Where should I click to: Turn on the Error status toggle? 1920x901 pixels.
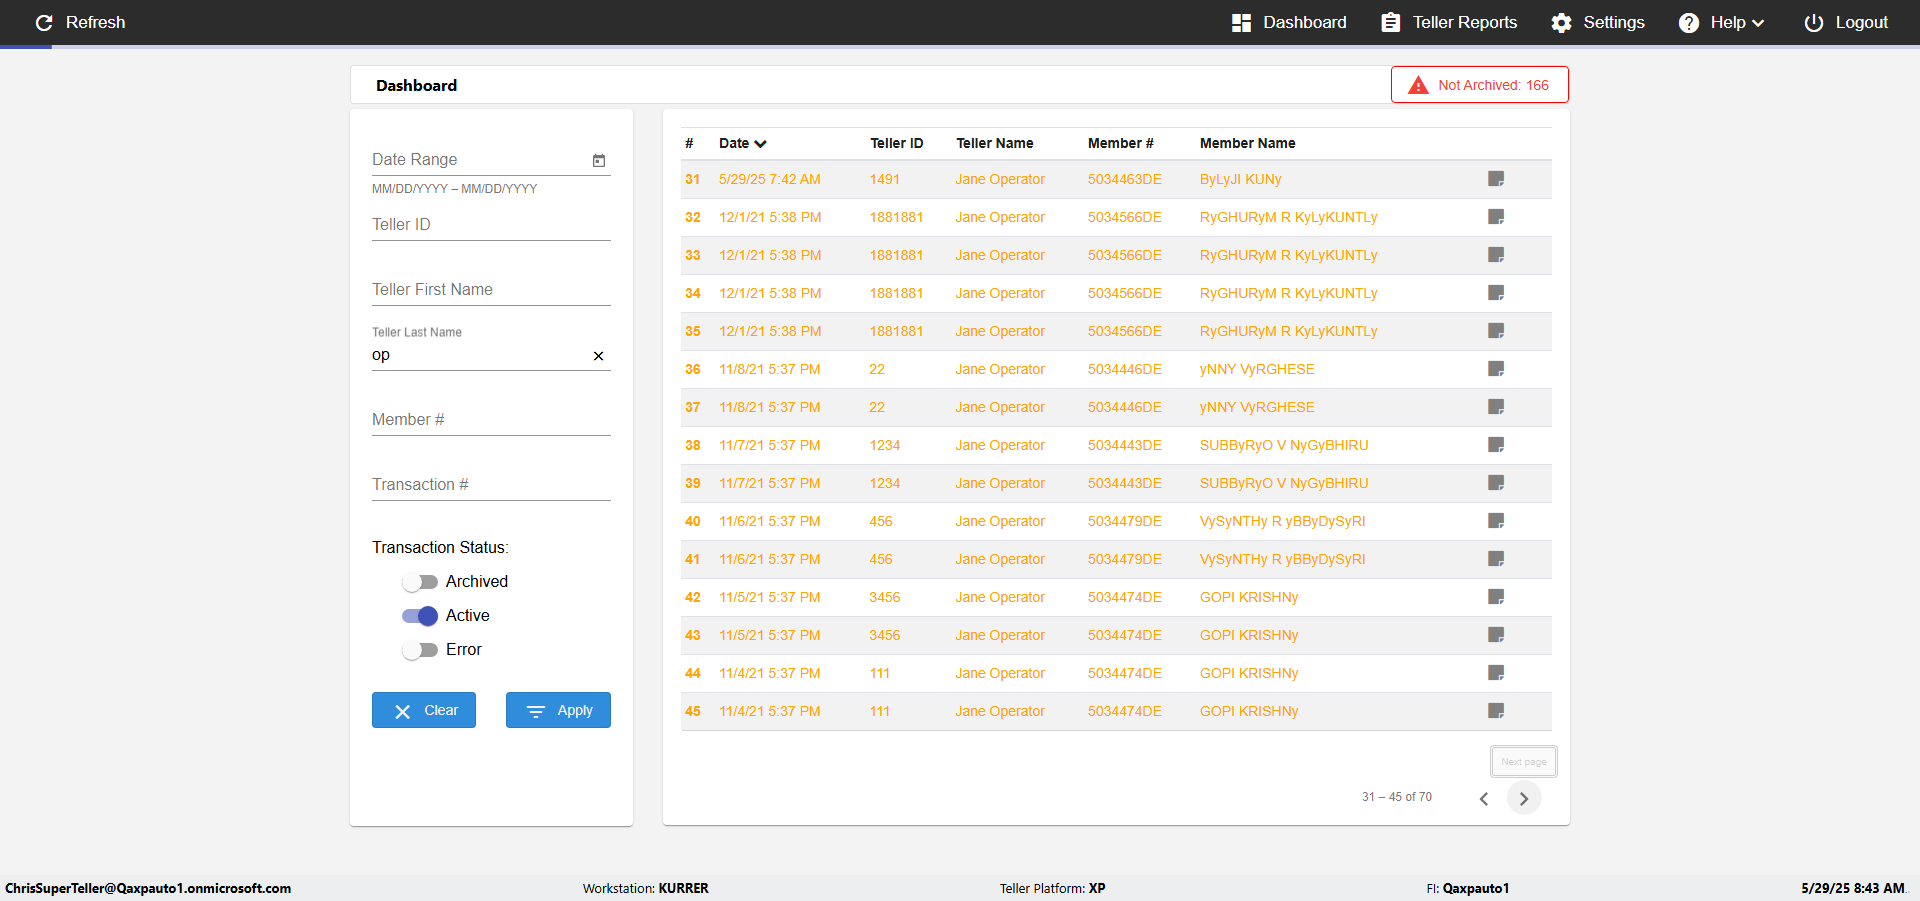[420, 650]
